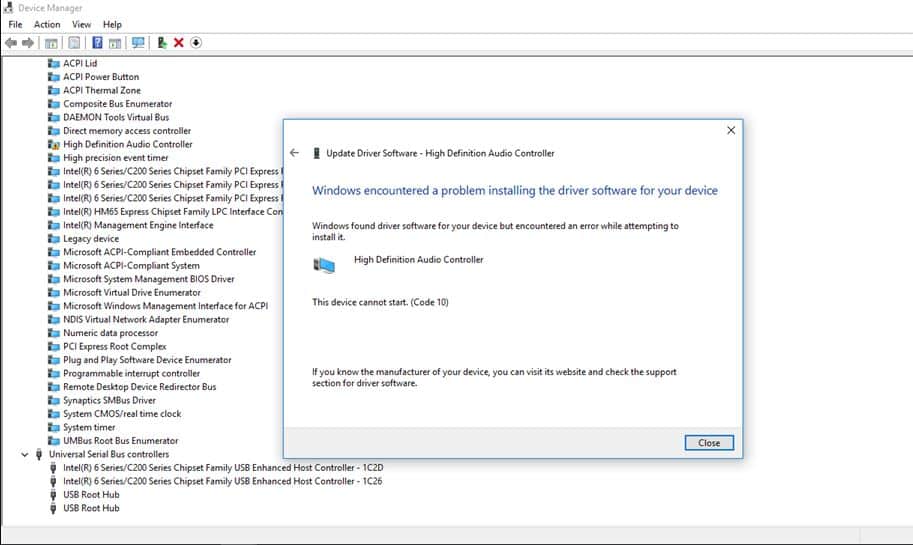
Task: Click the Close button in the driver dialog
Action: tap(709, 443)
